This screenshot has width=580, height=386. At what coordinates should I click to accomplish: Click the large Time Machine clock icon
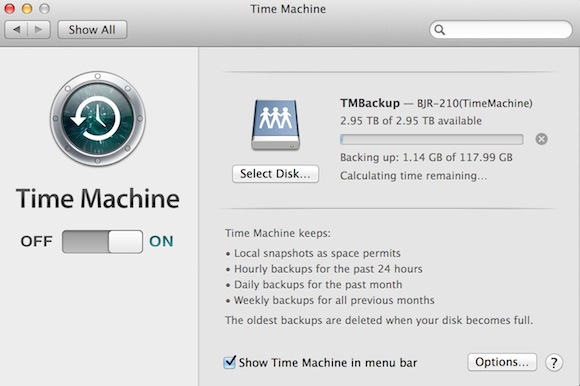98,119
